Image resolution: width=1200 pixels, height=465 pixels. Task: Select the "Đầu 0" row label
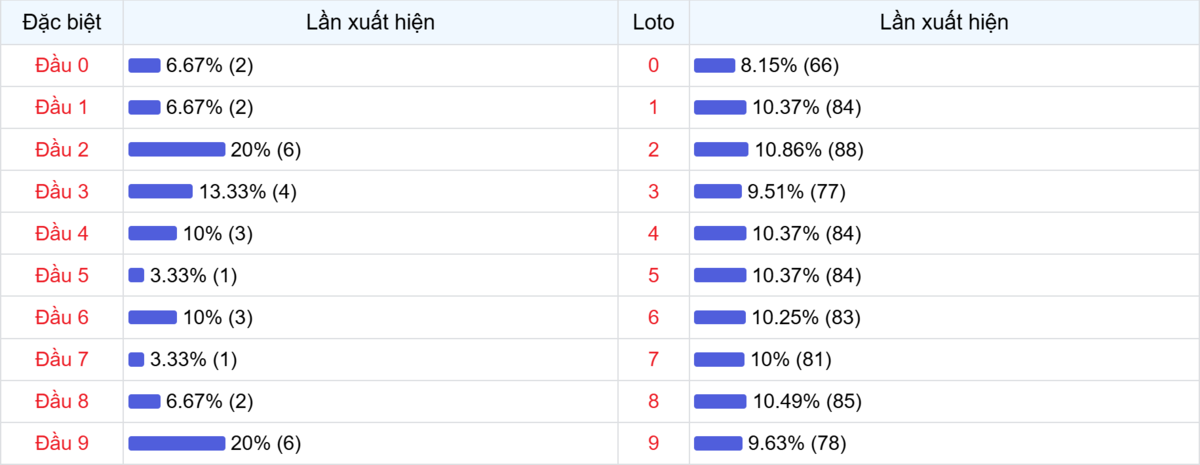coord(61,65)
